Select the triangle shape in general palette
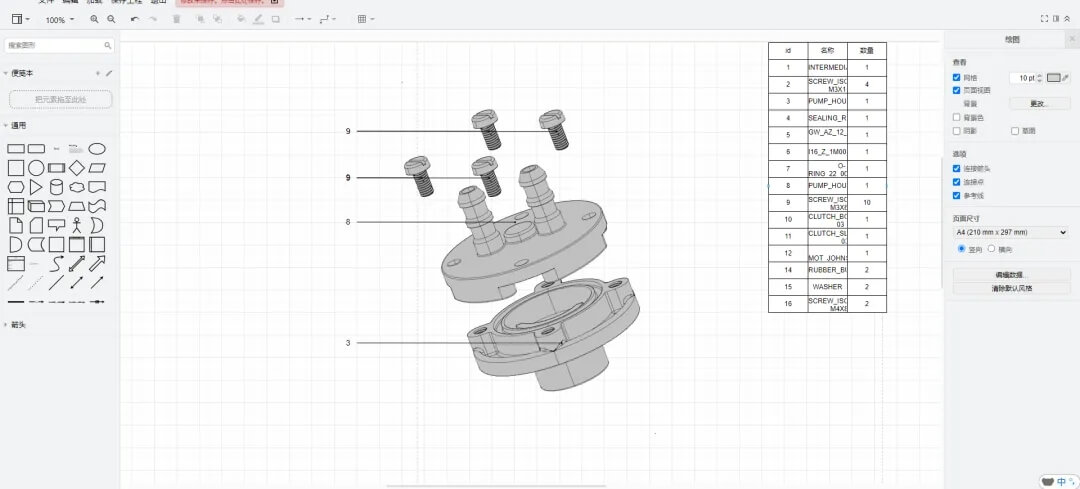 click(x=36, y=187)
